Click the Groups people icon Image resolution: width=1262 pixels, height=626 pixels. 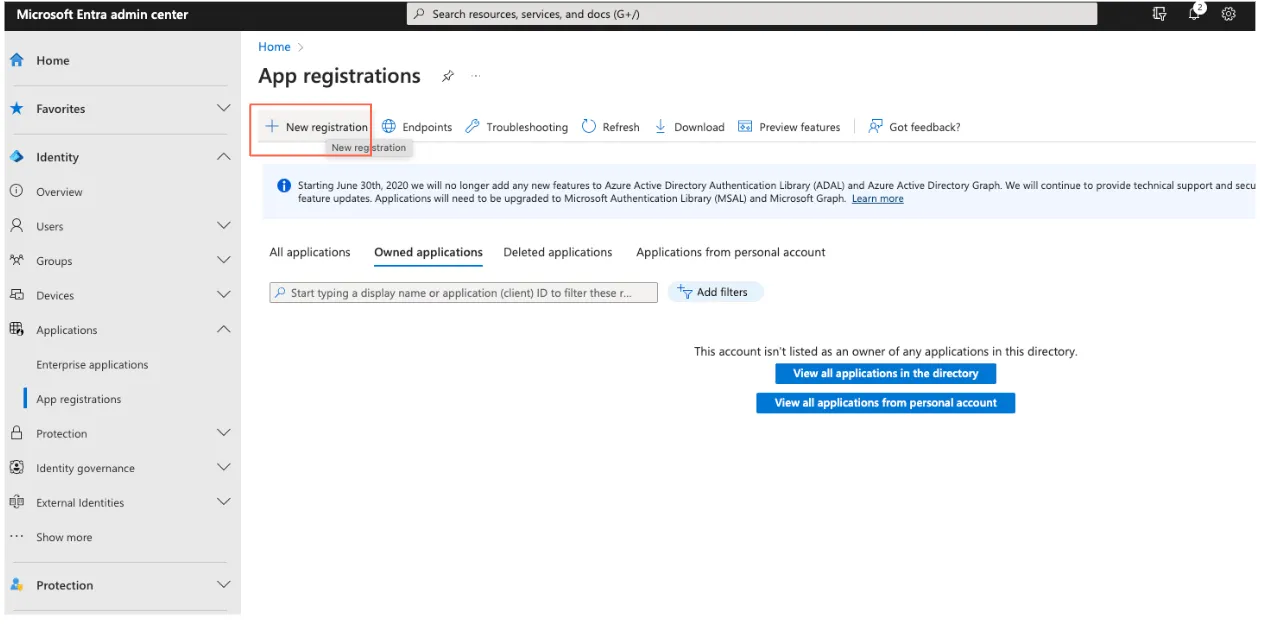coord(16,260)
